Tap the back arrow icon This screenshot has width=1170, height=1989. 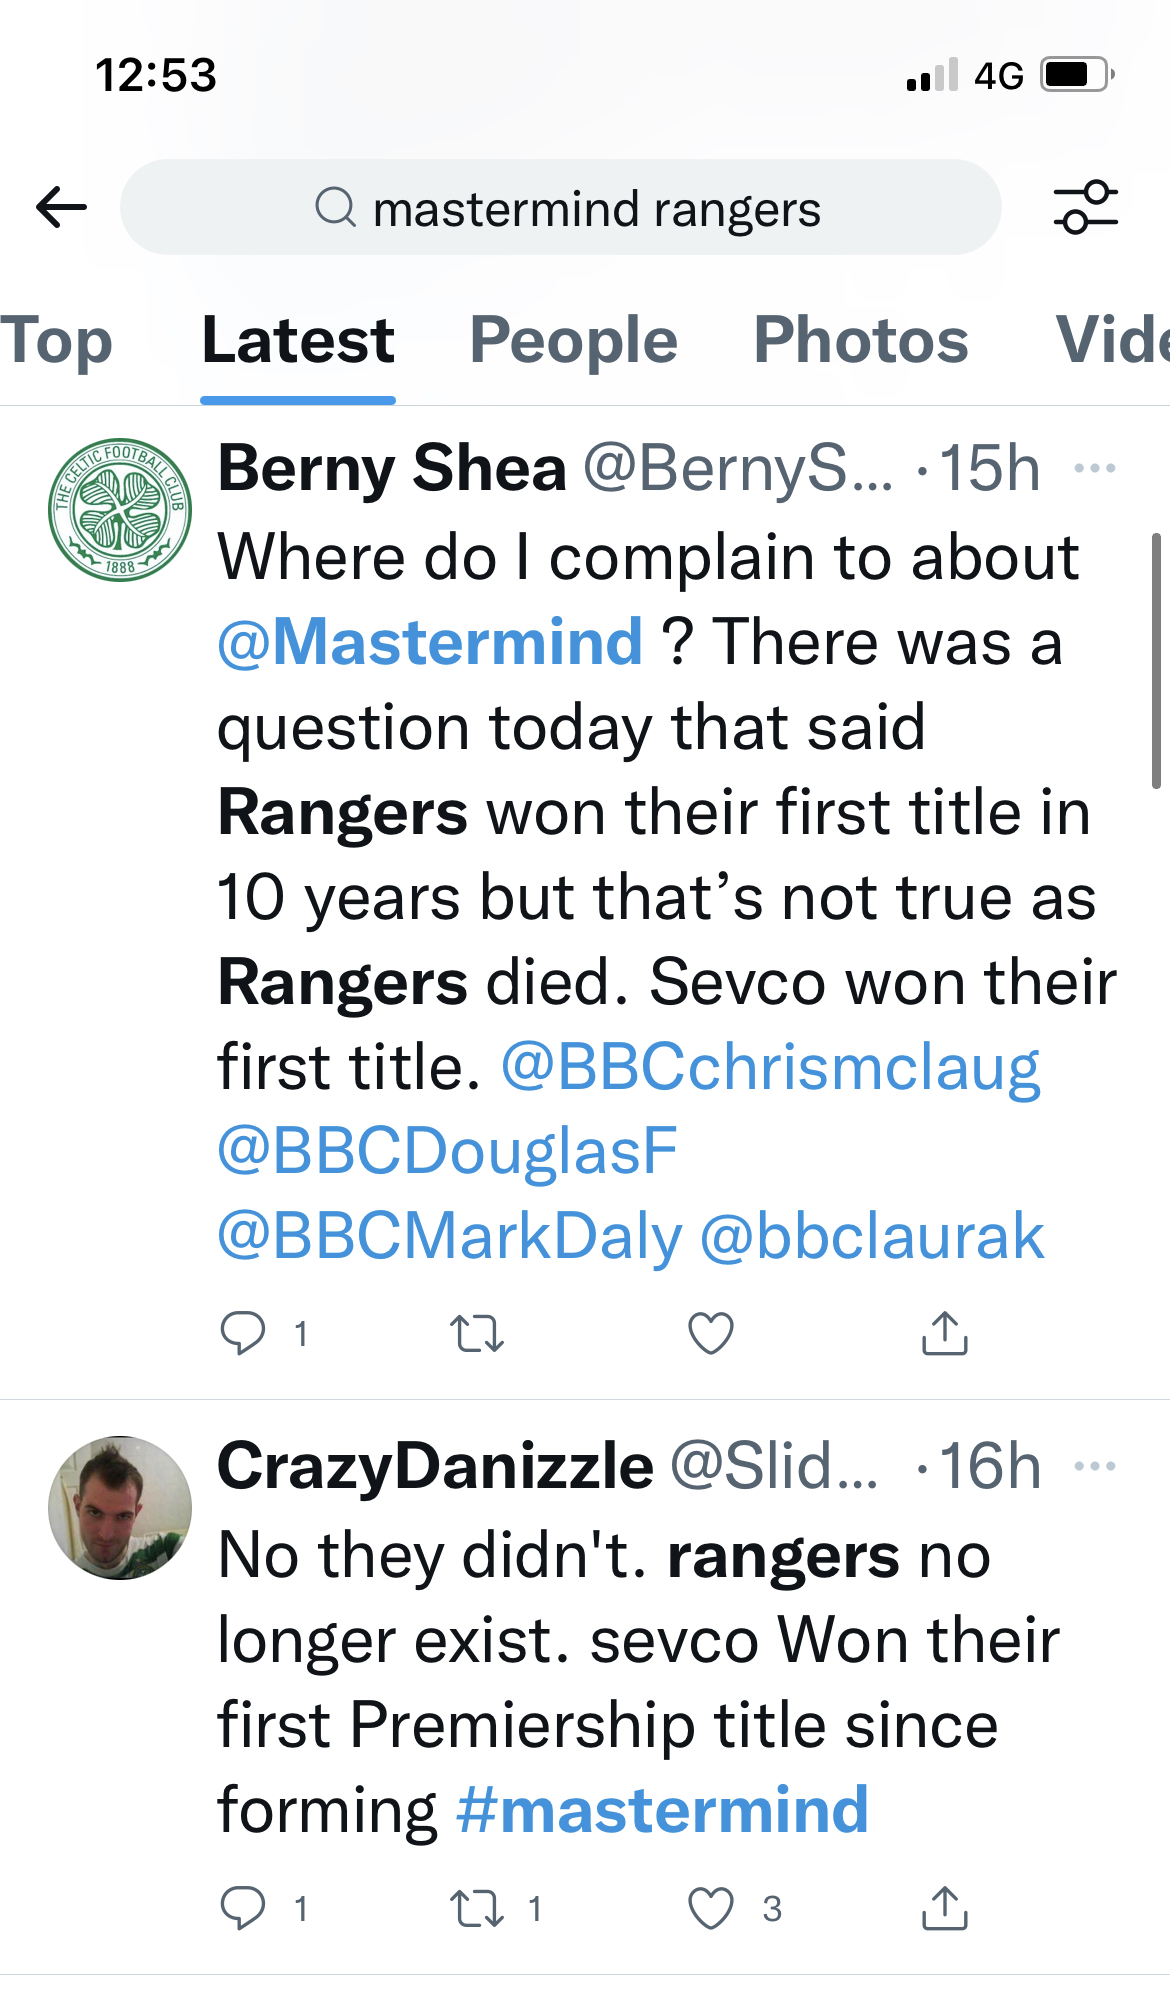62,208
